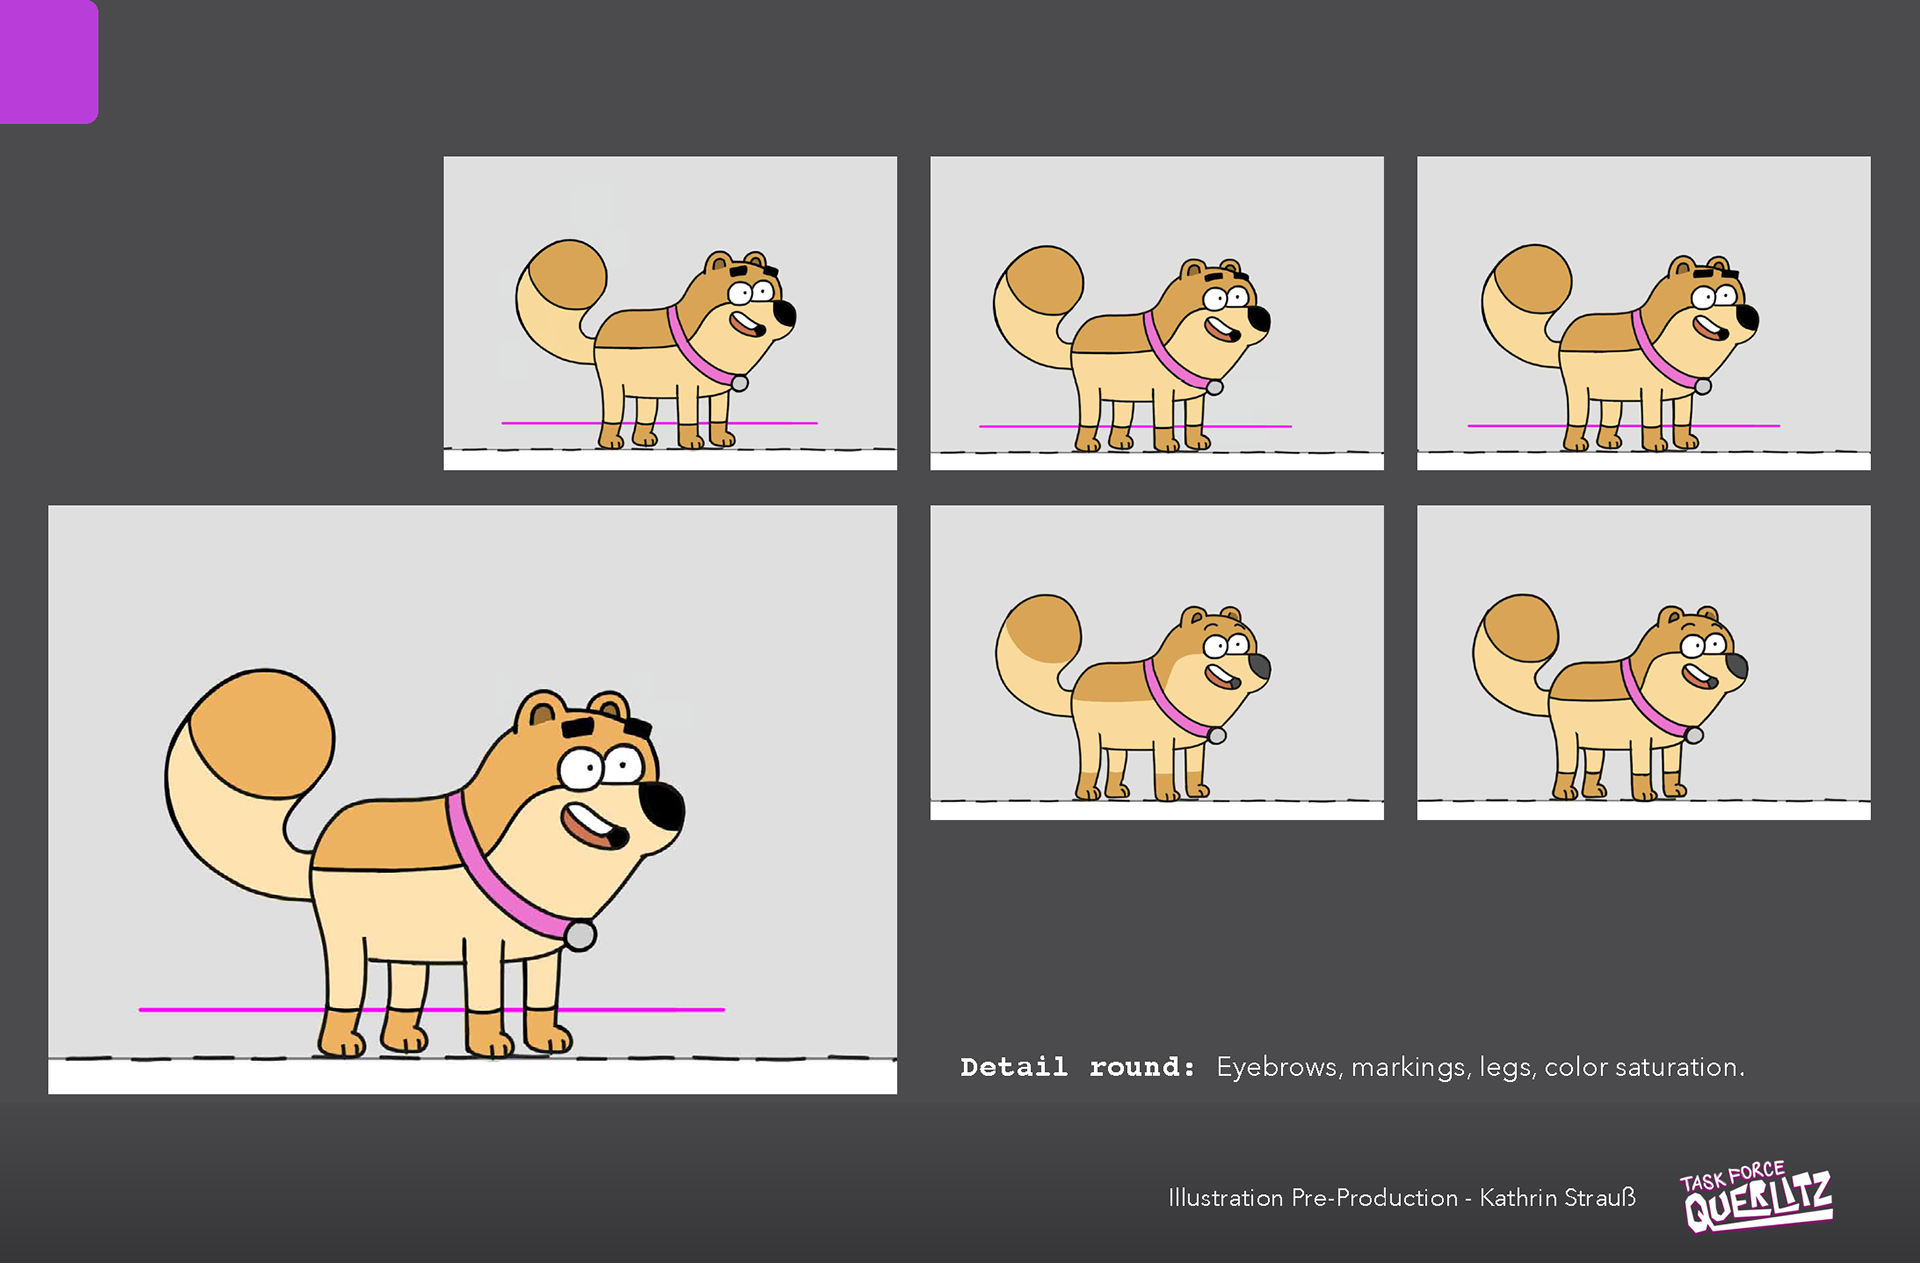
Task: Click the "Eyebrows, markings, legs, color saturation" caption
Action: [1480, 1067]
